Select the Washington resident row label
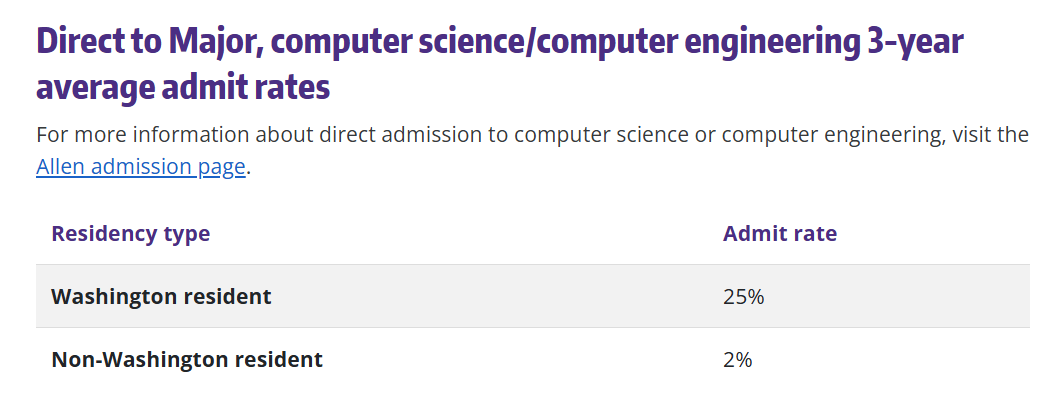The width and height of the screenshot is (1050, 401). pos(161,297)
